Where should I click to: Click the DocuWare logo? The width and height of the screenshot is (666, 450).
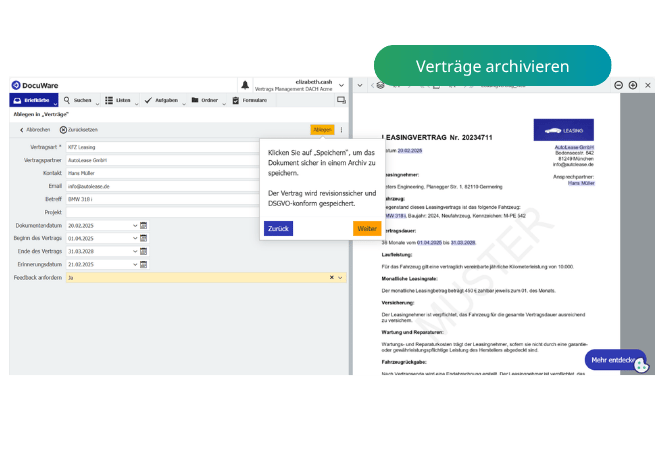click(x=35, y=85)
